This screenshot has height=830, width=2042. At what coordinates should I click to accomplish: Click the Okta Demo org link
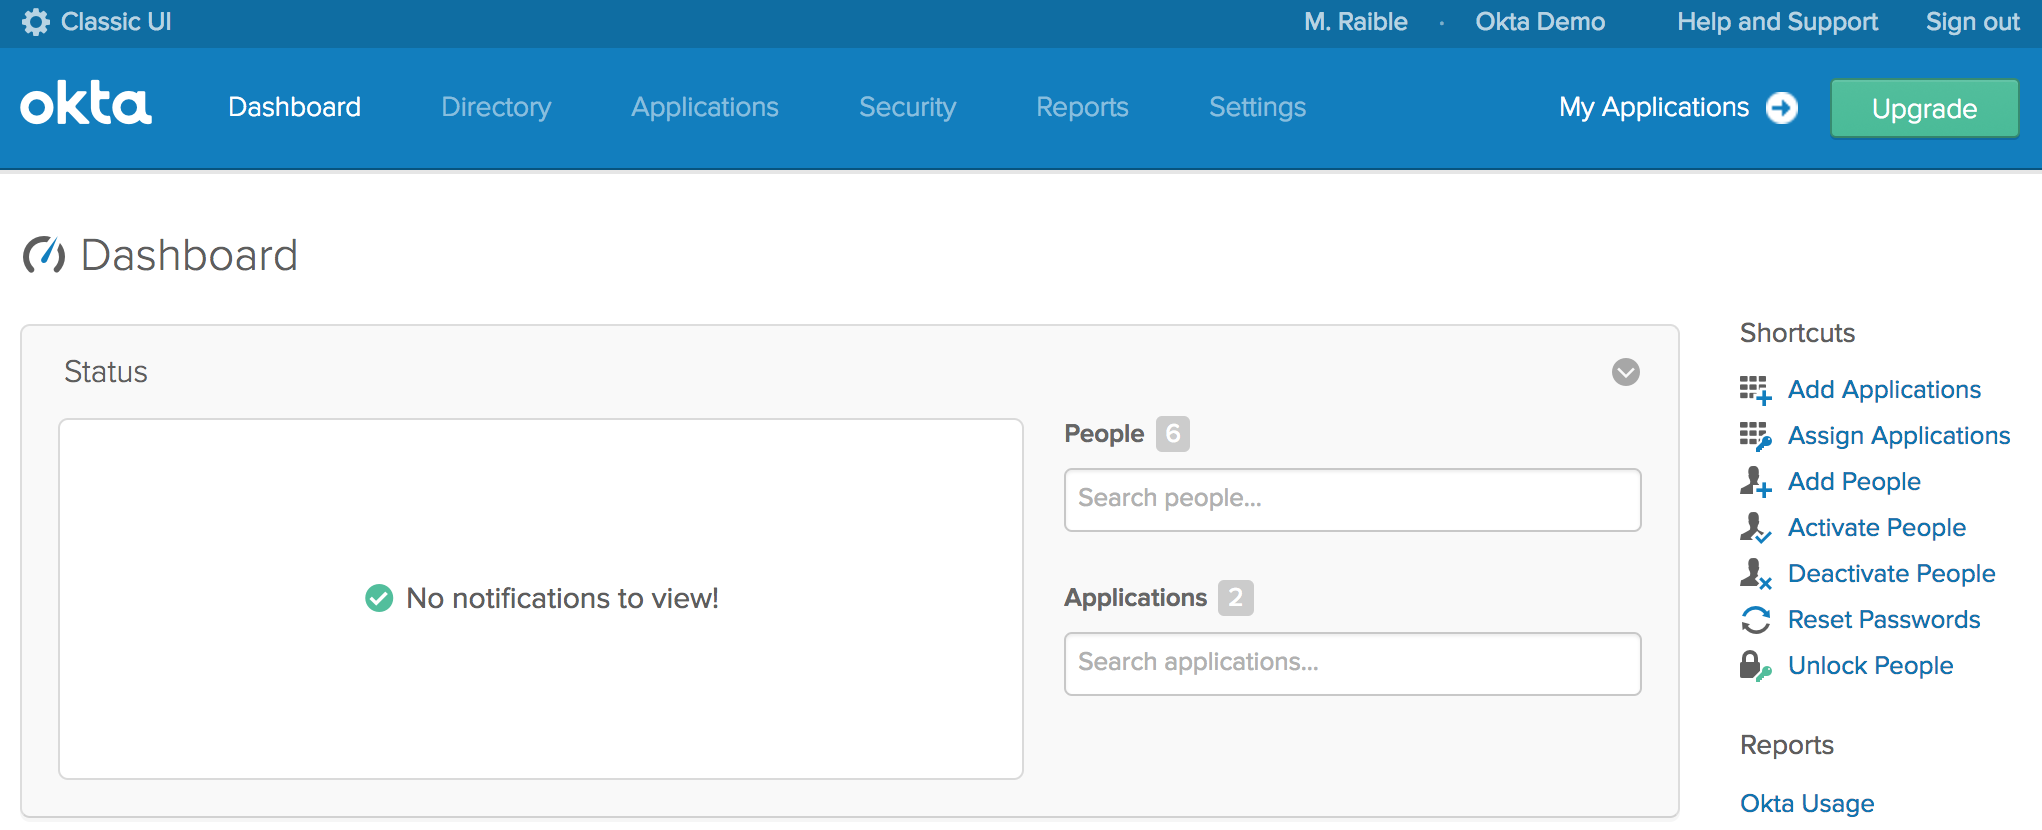coord(1540,22)
